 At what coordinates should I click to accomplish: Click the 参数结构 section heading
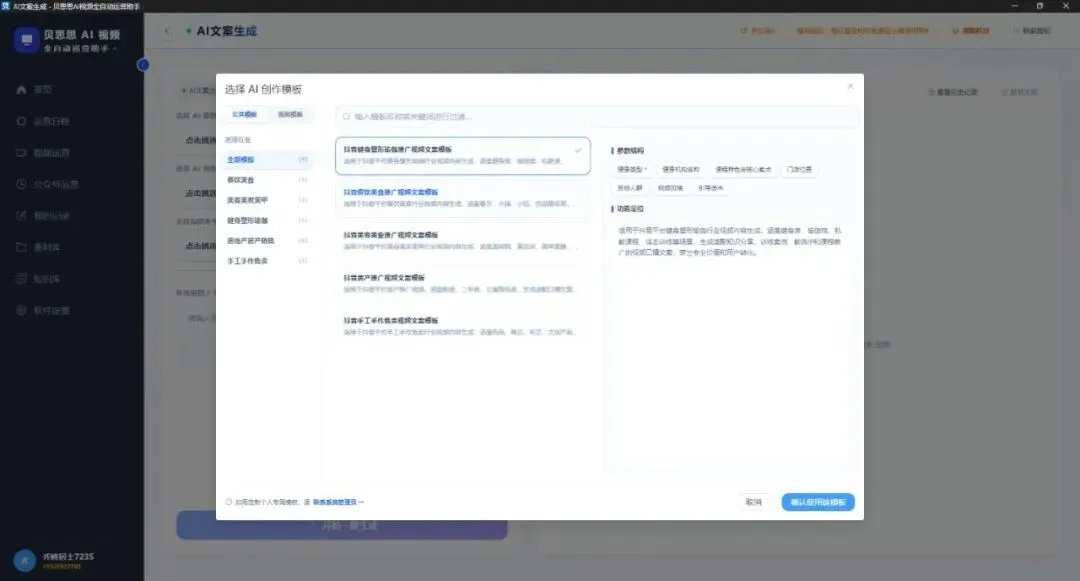[x=630, y=151]
